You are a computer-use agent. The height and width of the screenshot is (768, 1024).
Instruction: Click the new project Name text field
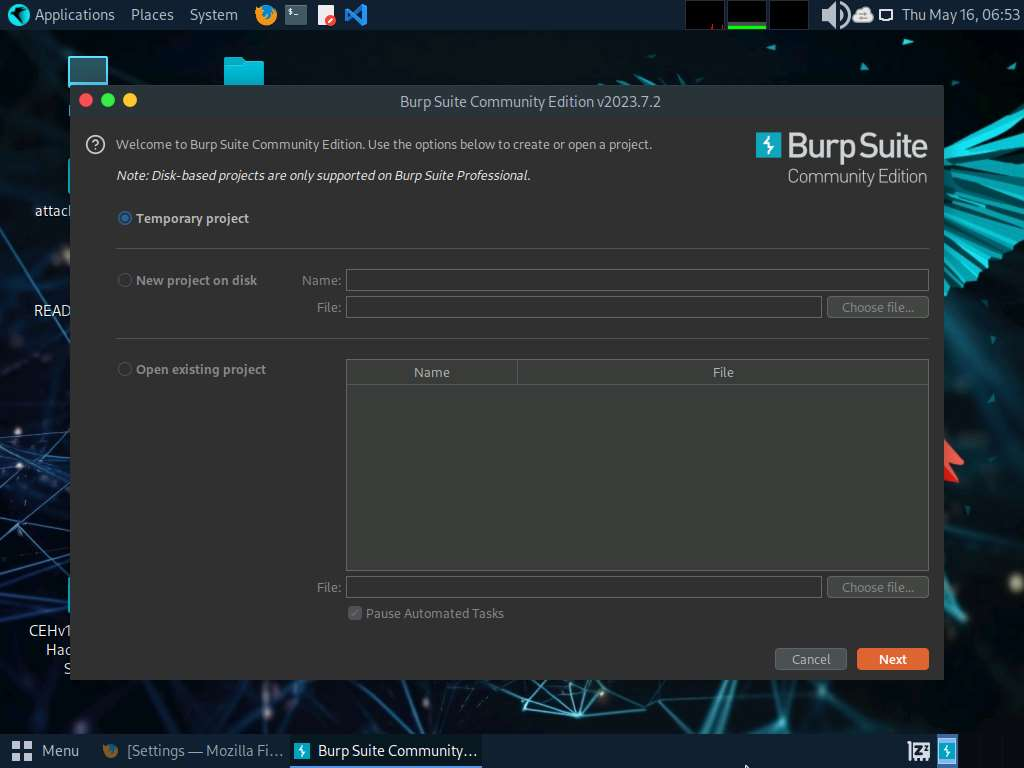click(636, 280)
